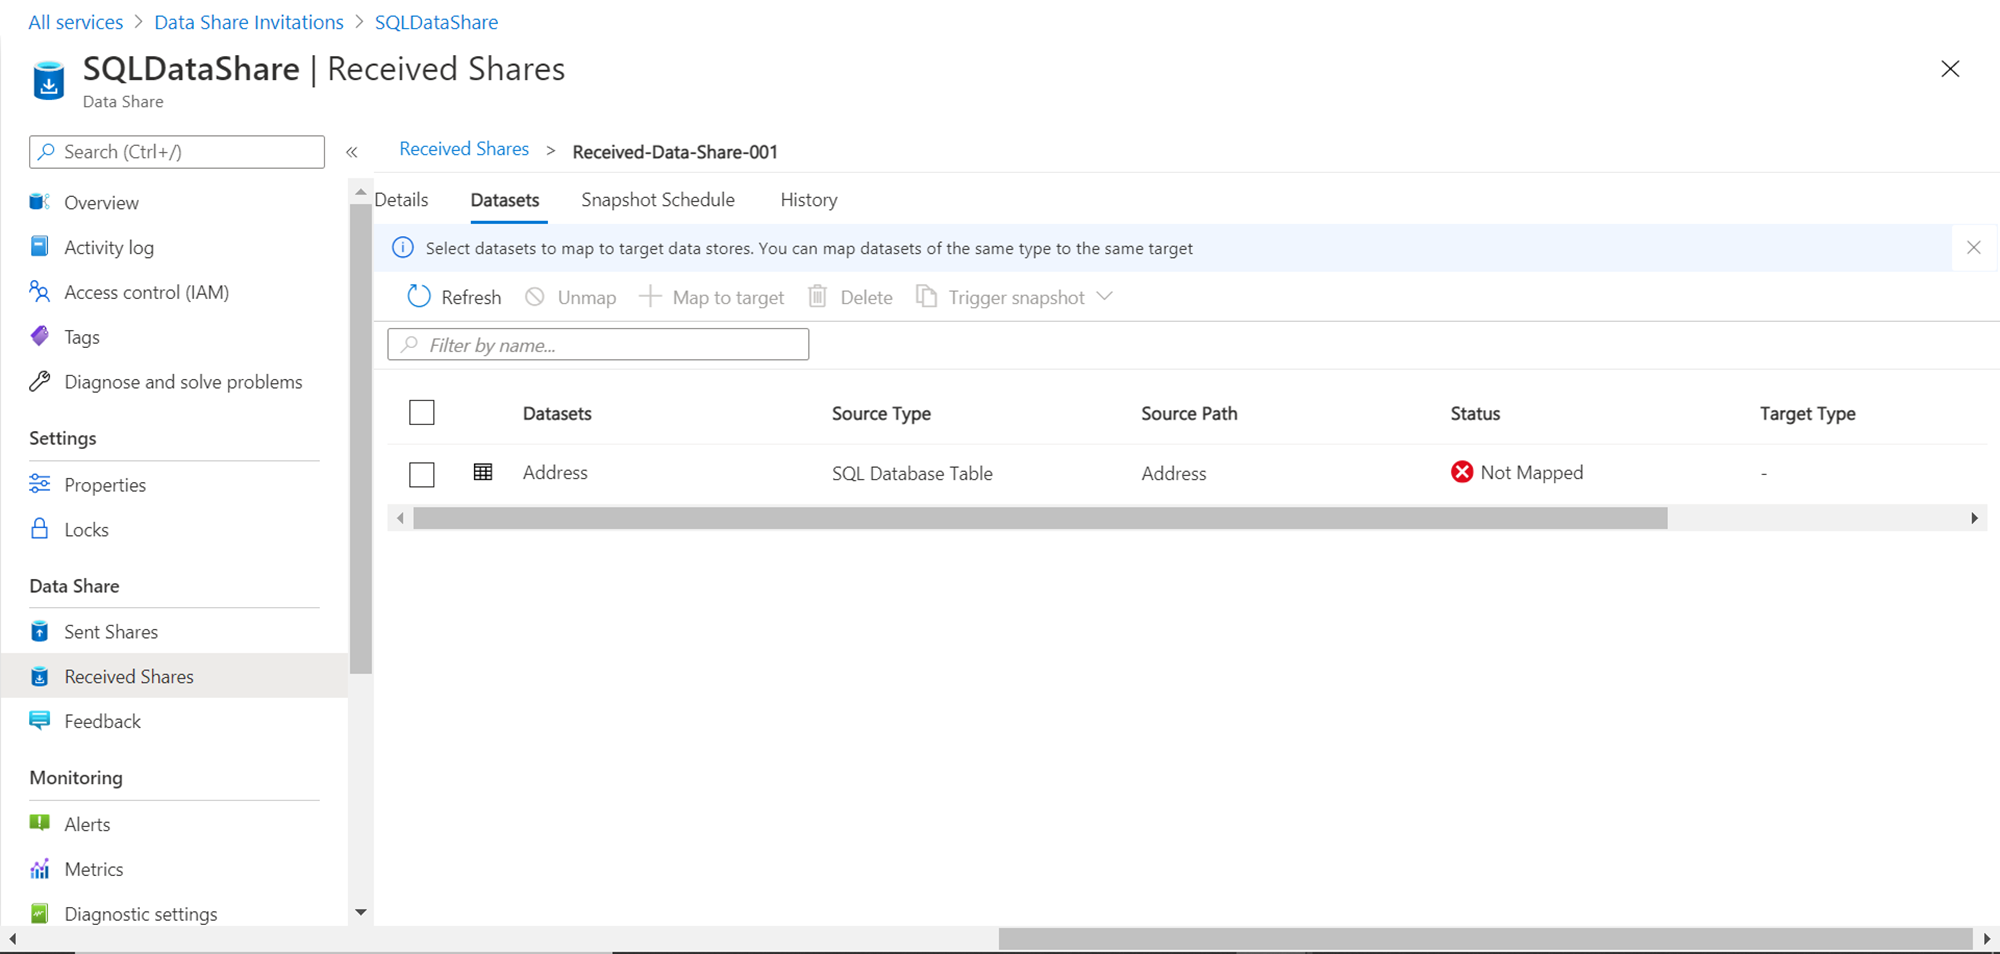Click the Locks padlock icon
Viewport: 2000px width, 954px height.
click(x=40, y=529)
